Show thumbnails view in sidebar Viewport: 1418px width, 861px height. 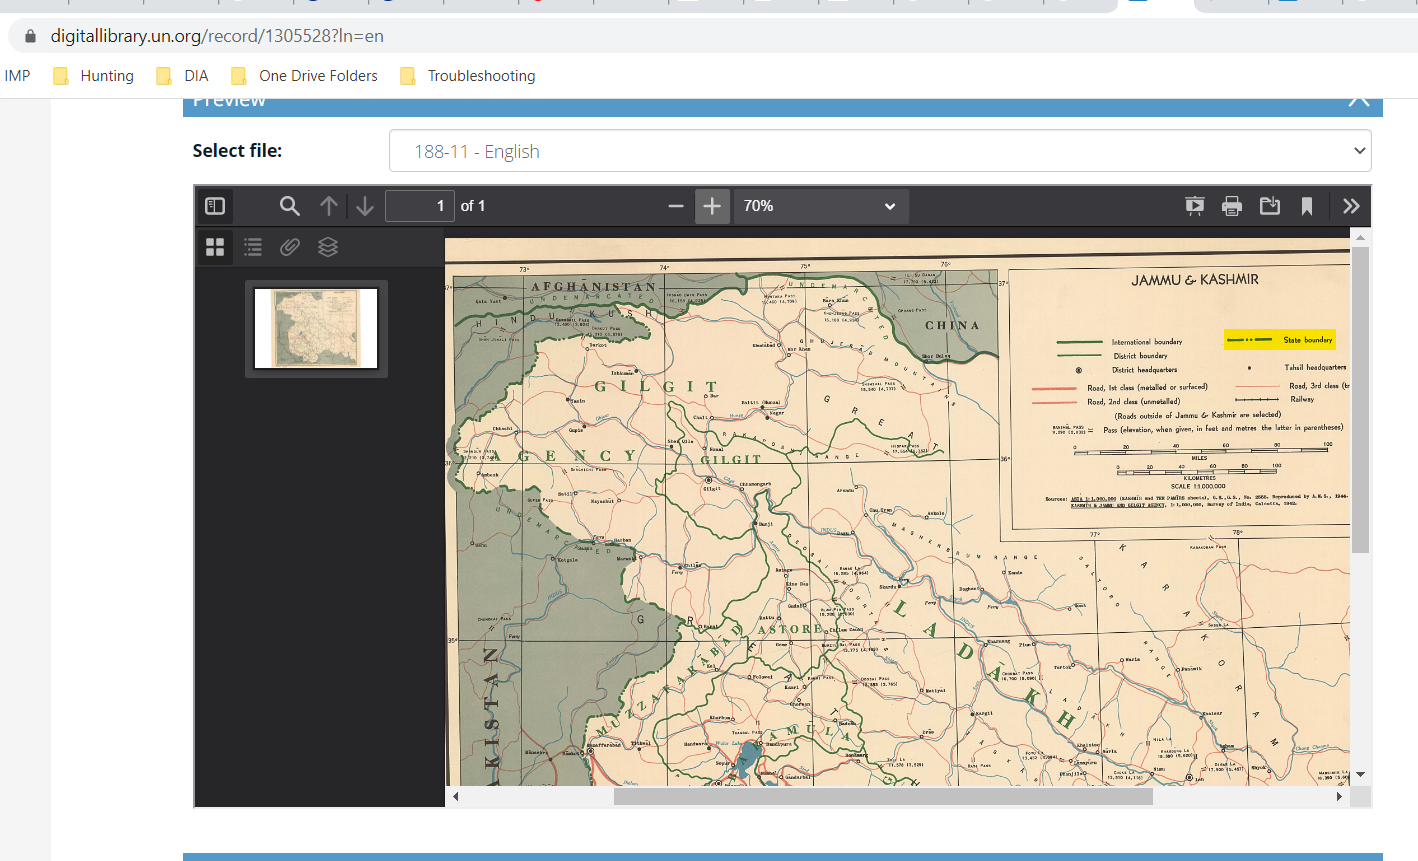(x=215, y=247)
